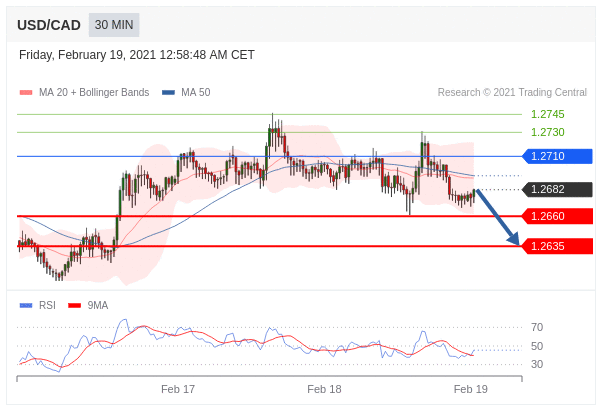Image resolution: width=597 pixels, height=409 pixels.
Task: Select the 1.2635 red target tag
Action: (557, 246)
